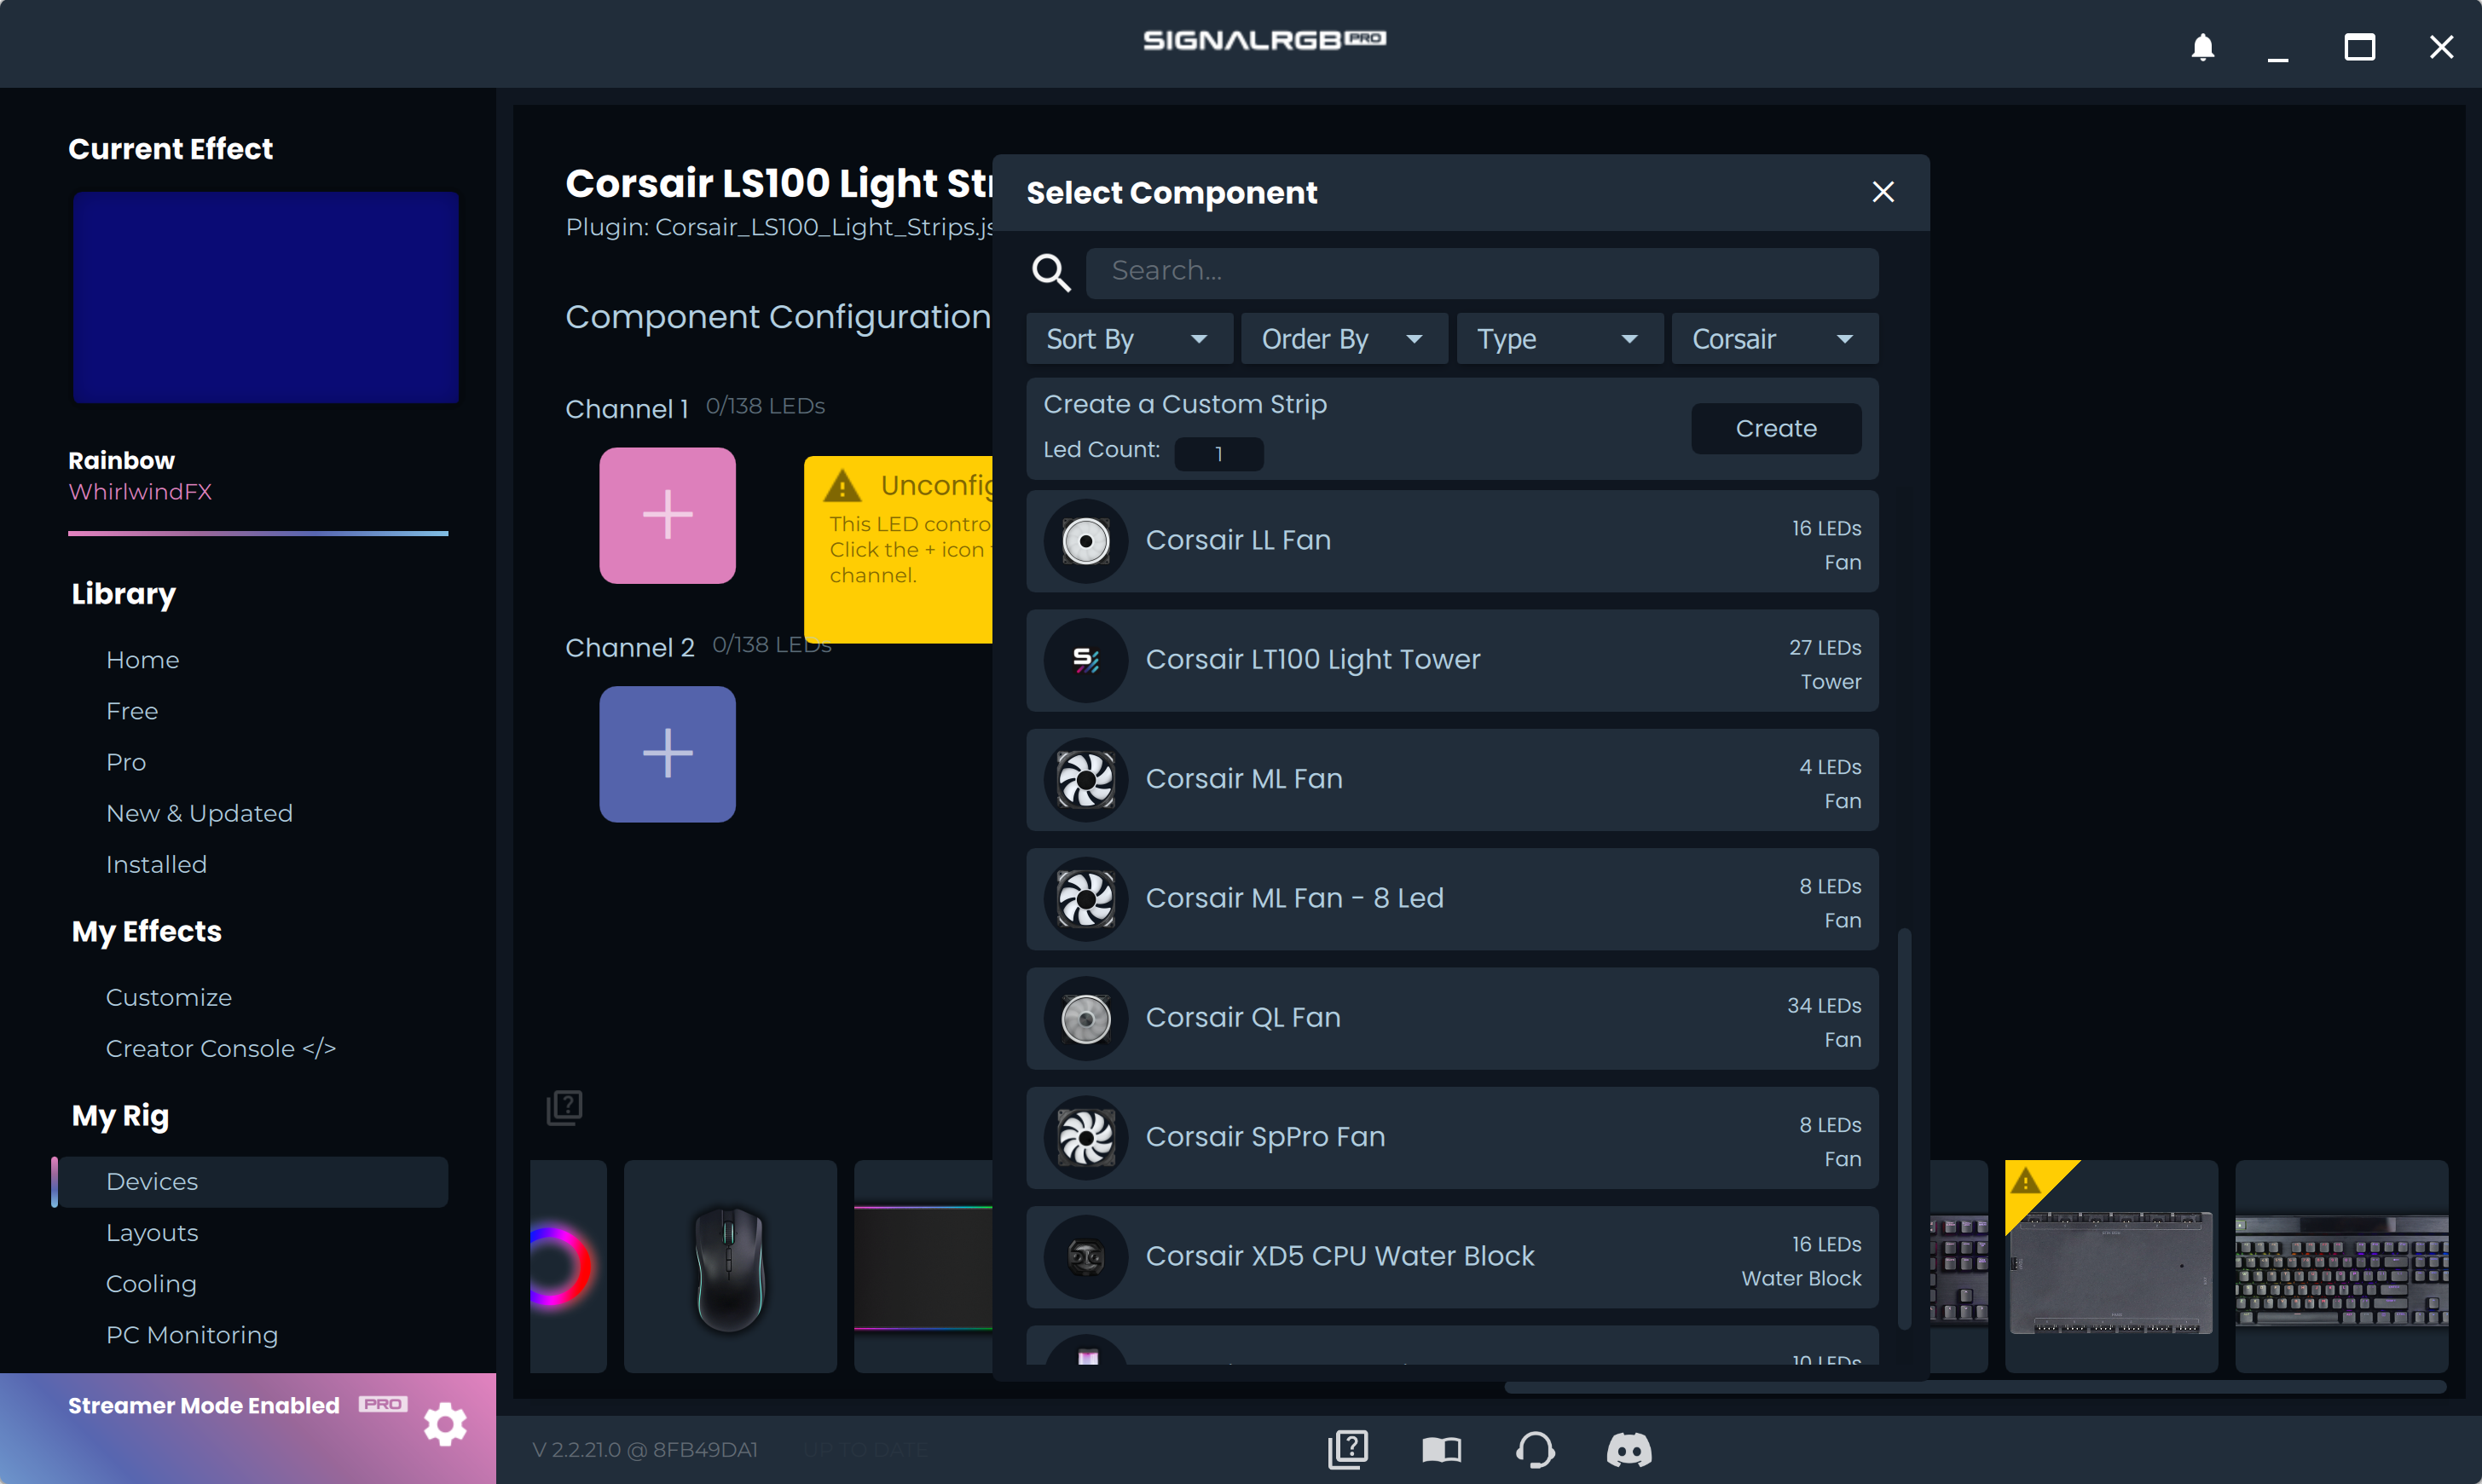2482x1484 pixels.
Task: Open Layouts page
Action: [x=152, y=1232]
